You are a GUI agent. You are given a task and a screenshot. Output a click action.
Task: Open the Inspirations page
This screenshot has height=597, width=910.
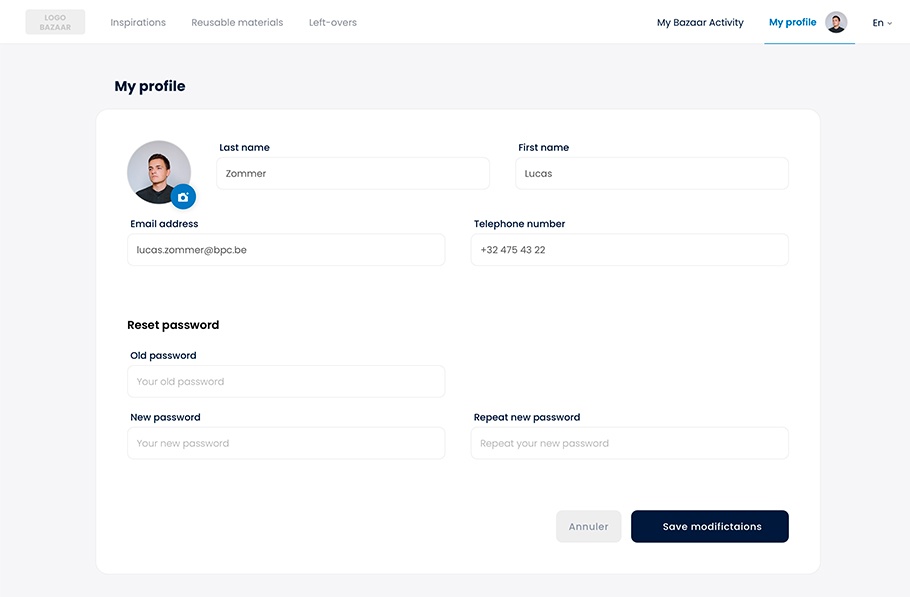coord(138,23)
